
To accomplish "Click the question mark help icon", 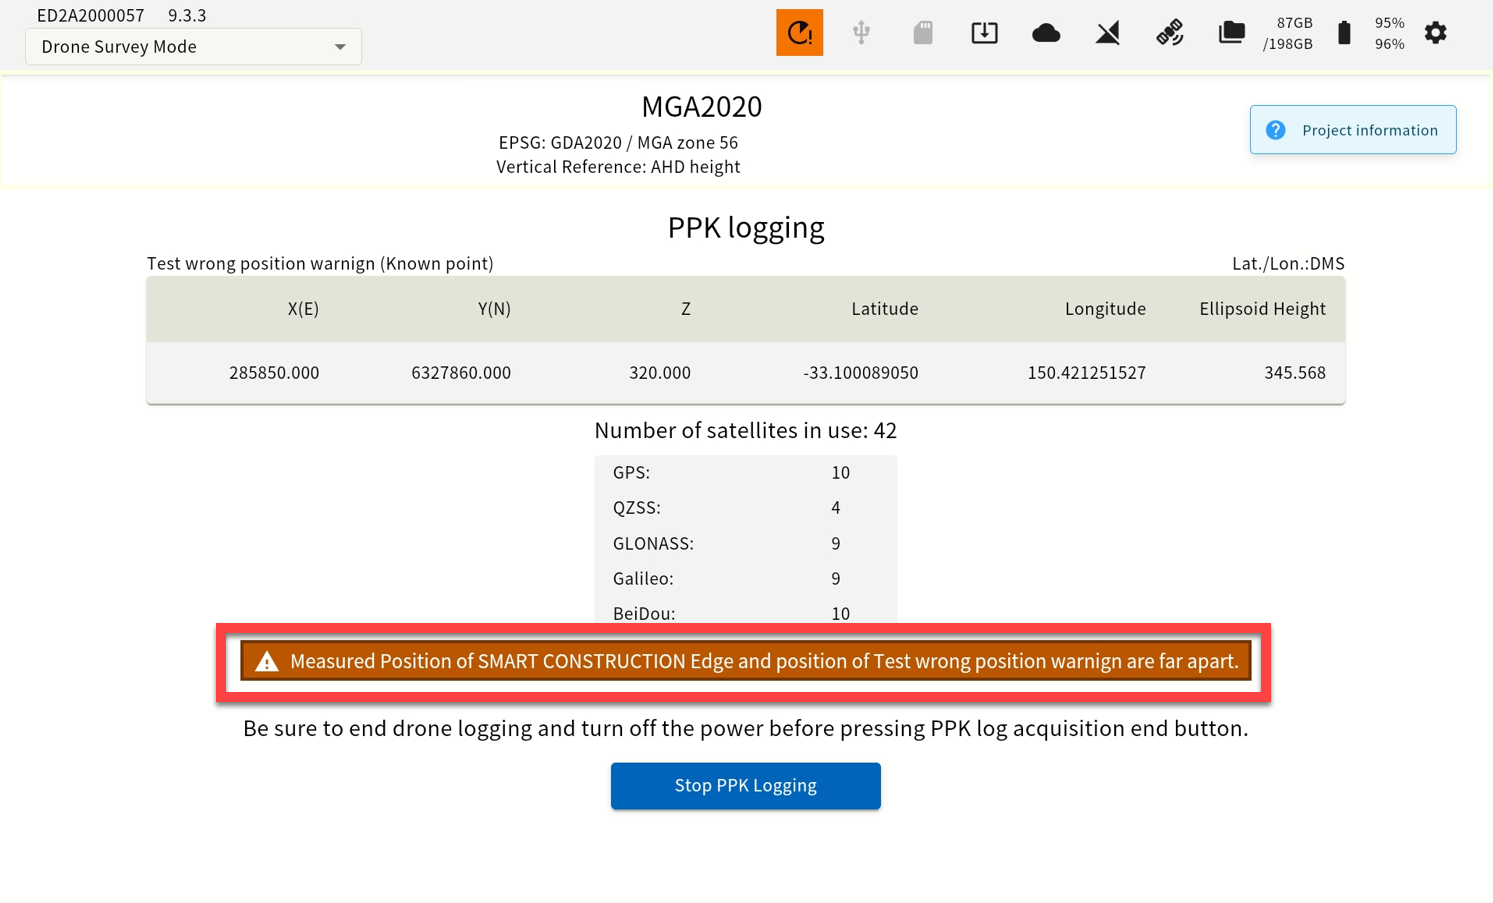I will tap(1275, 130).
